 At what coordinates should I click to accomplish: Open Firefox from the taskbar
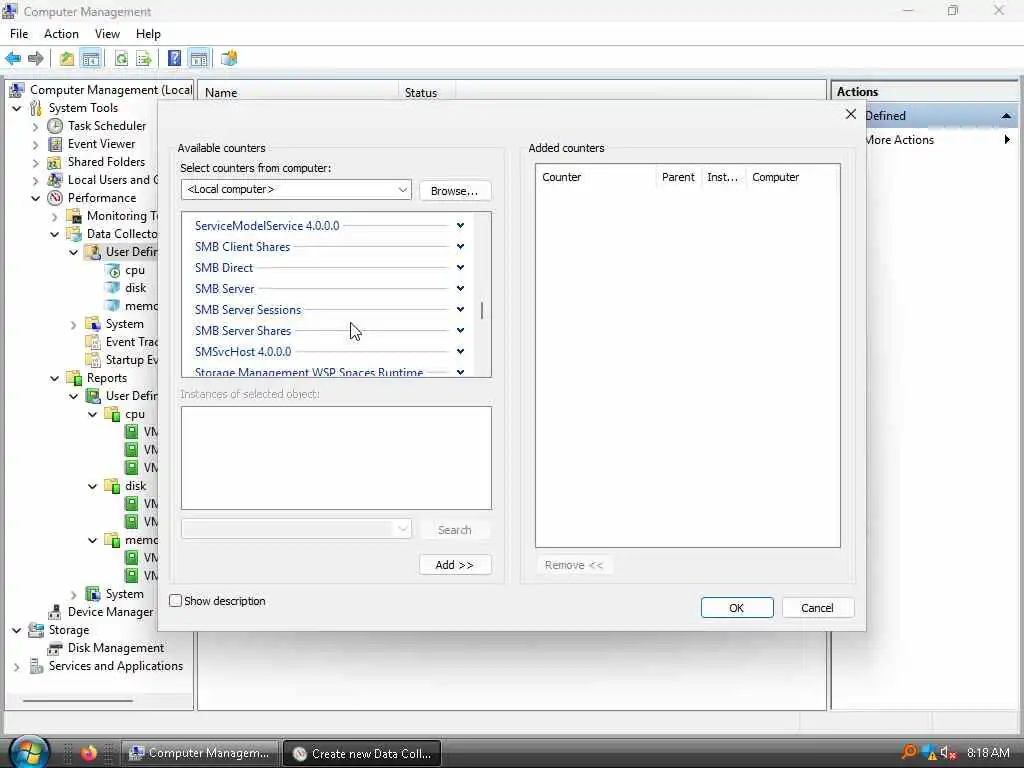pyautogui.click(x=89, y=752)
